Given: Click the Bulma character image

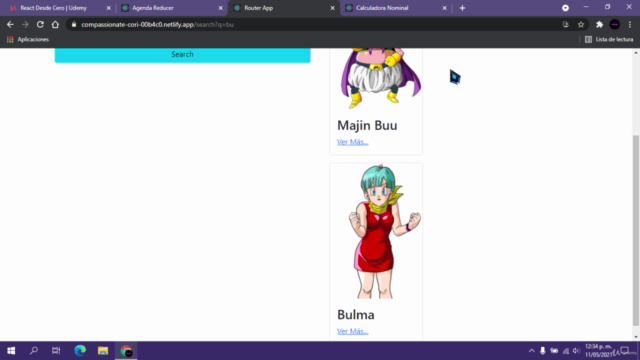Looking at the screenshot, I should (x=383, y=231).
